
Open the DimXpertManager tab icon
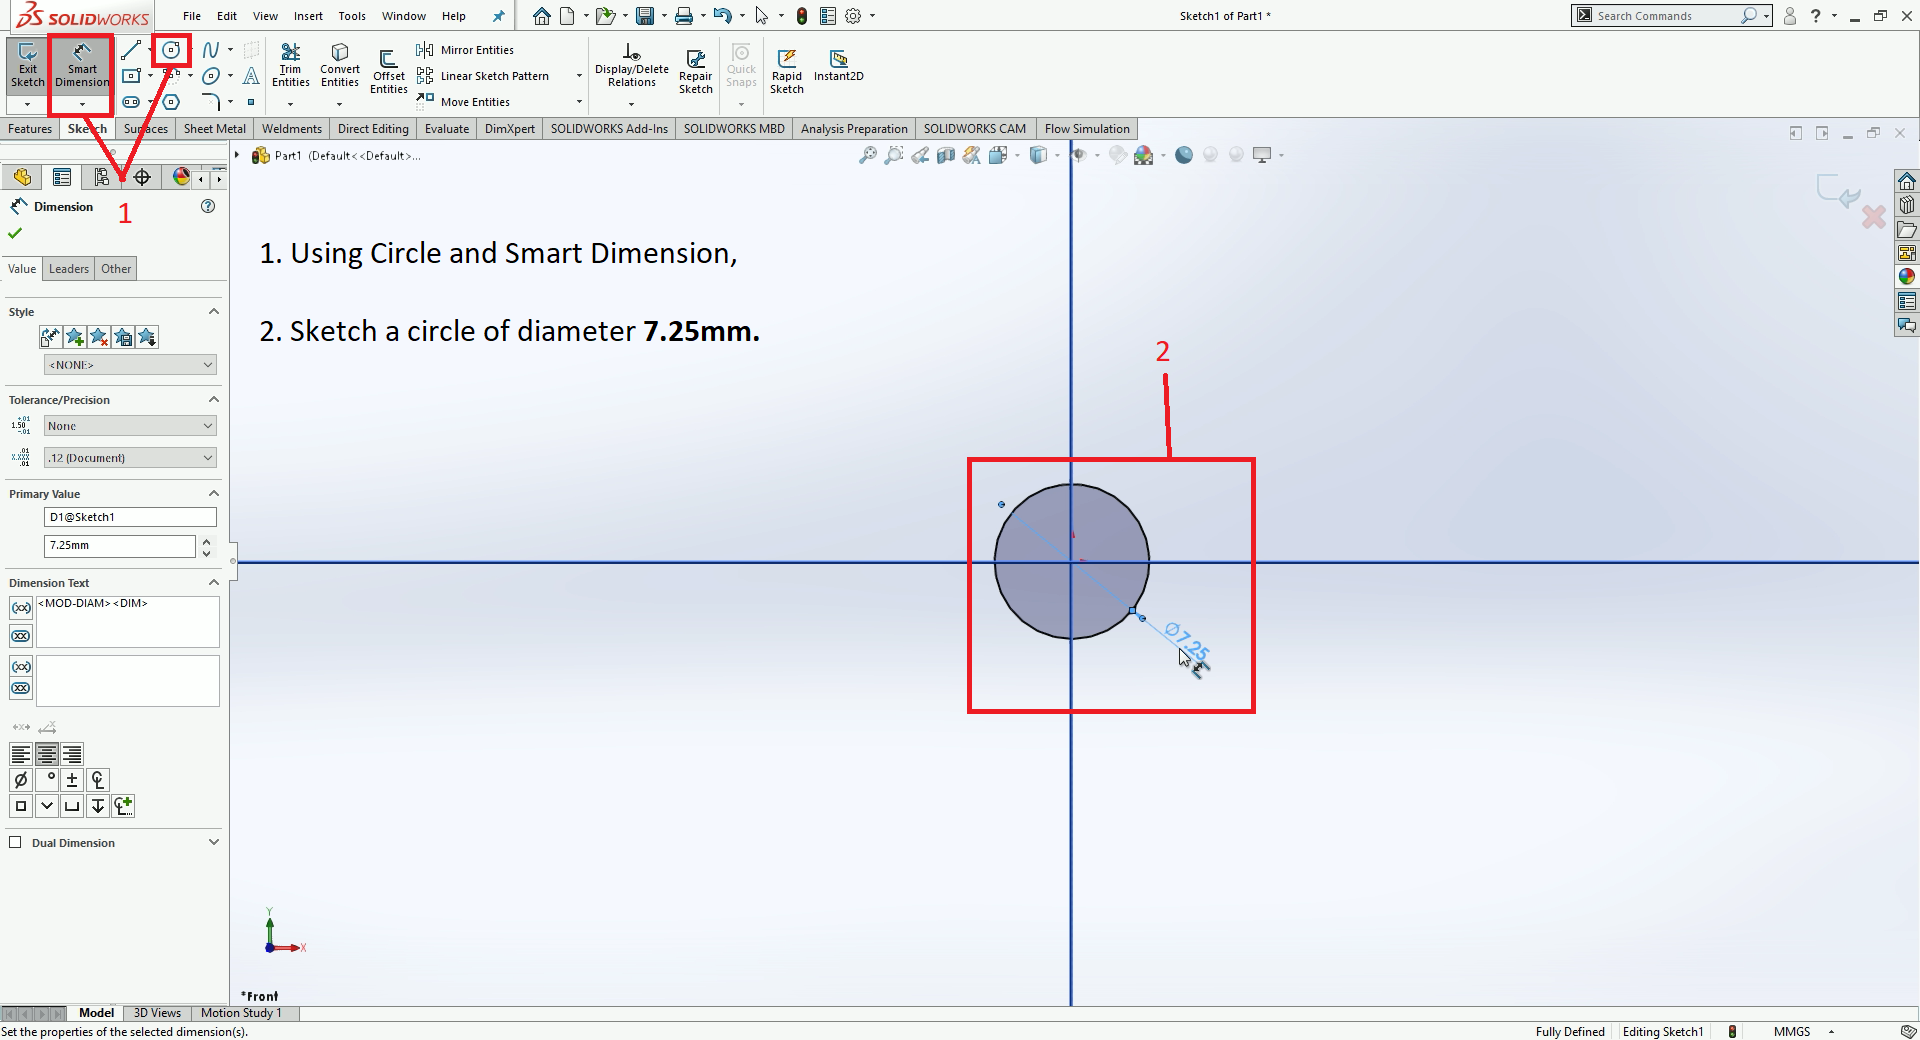pos(142,177)
